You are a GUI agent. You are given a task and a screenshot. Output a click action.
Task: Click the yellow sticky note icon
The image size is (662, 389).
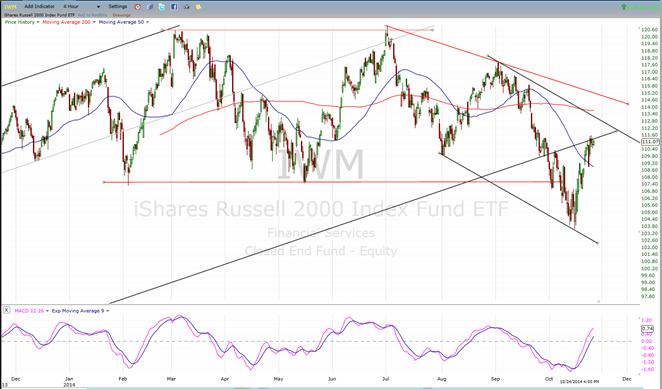pyautogui.click(x=198, y=7)
